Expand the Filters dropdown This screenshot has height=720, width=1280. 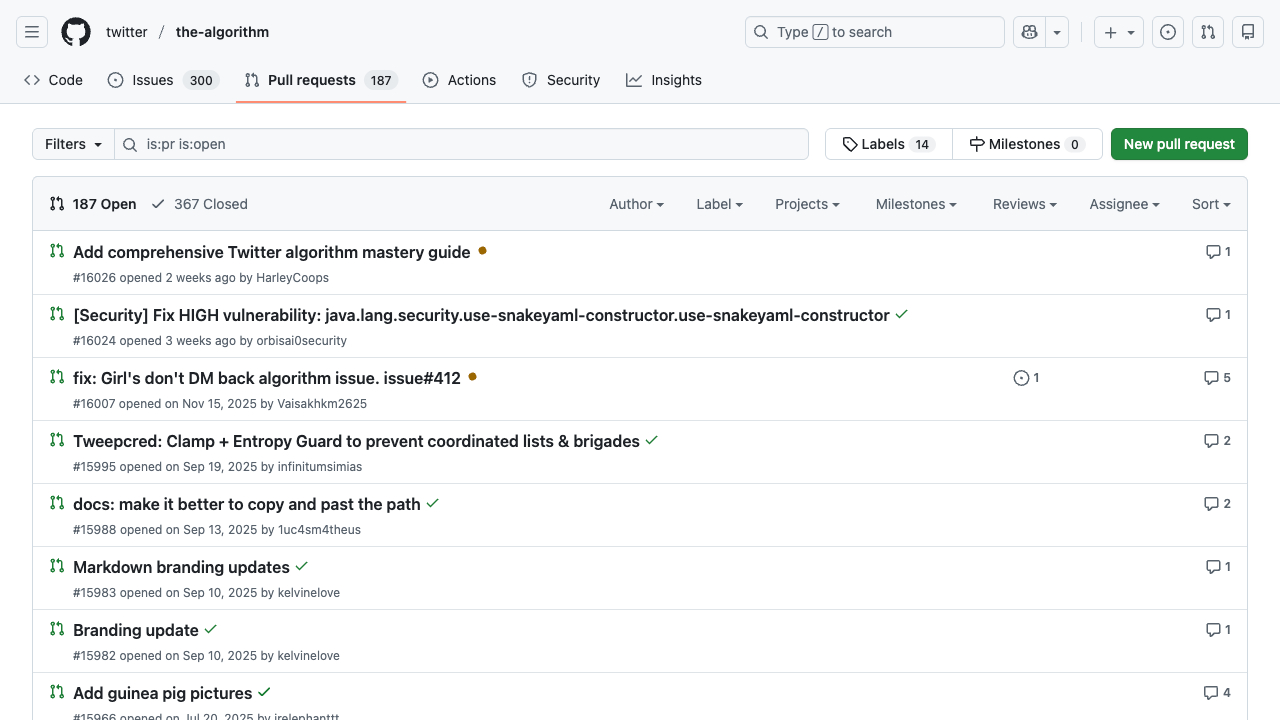pos(74,144)
